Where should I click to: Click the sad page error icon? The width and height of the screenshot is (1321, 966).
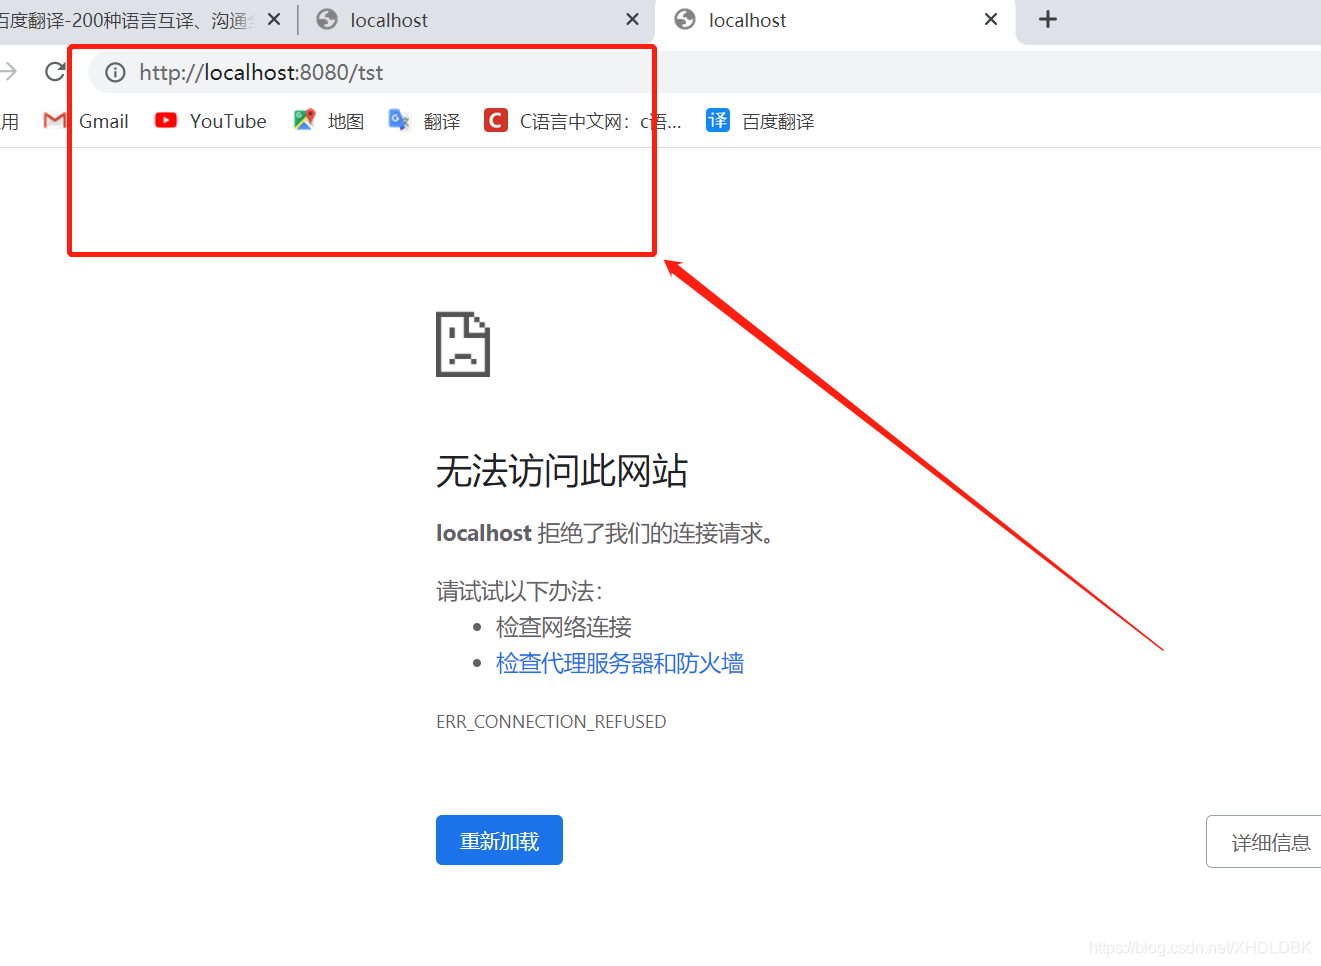click(x=462, y=344)
